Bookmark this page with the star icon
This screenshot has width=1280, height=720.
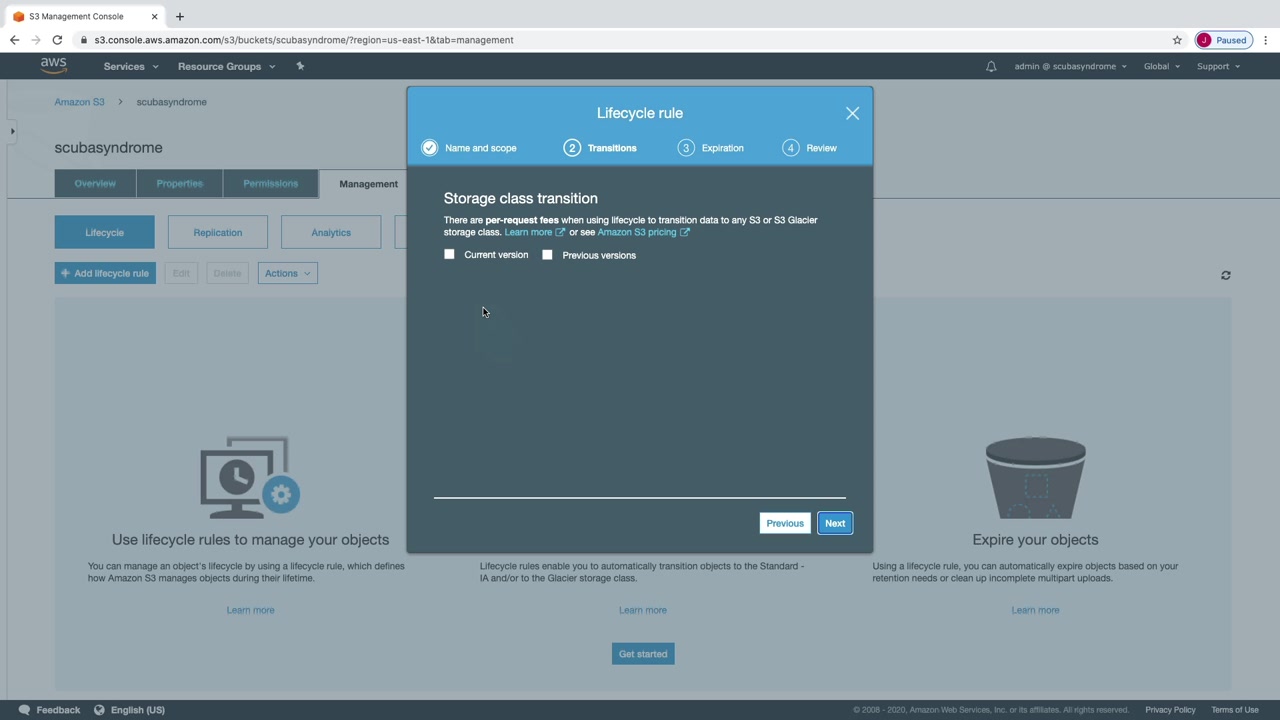pos(1177,40)
